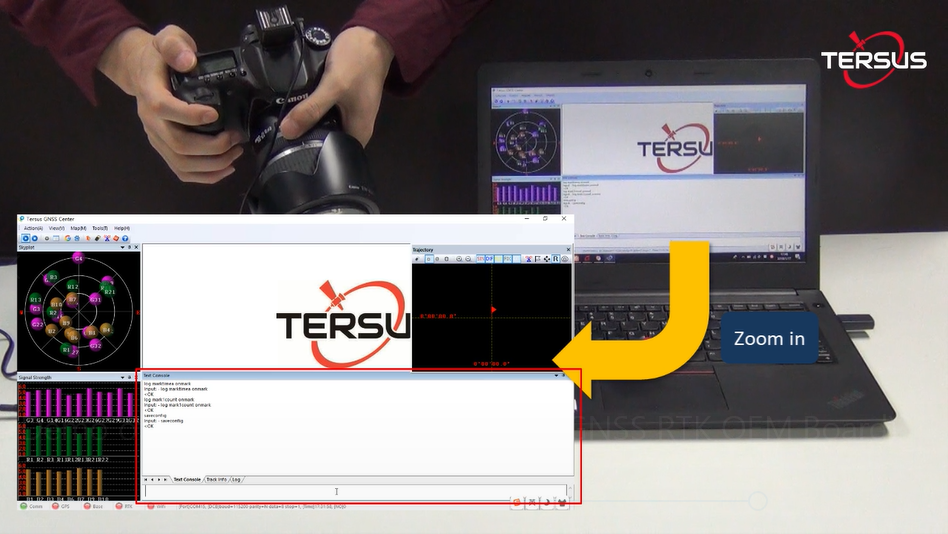Toggle the SIN solution filter in Trajectory
This screenshot has height=534, width=948.
click(x=480, y=259)
